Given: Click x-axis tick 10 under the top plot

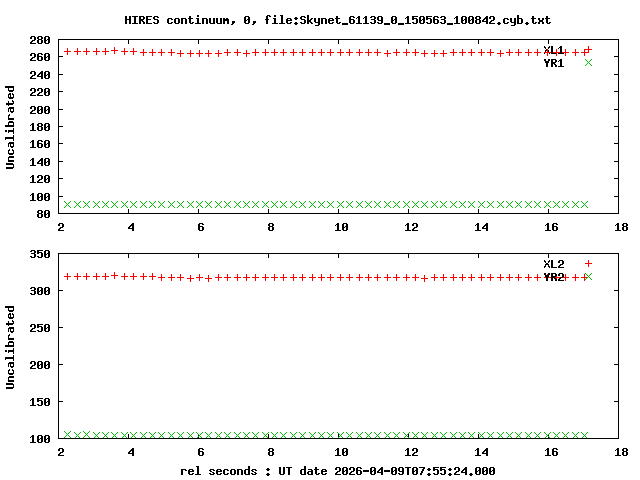Looking at the screenshot, I should (x=341, y=227).
